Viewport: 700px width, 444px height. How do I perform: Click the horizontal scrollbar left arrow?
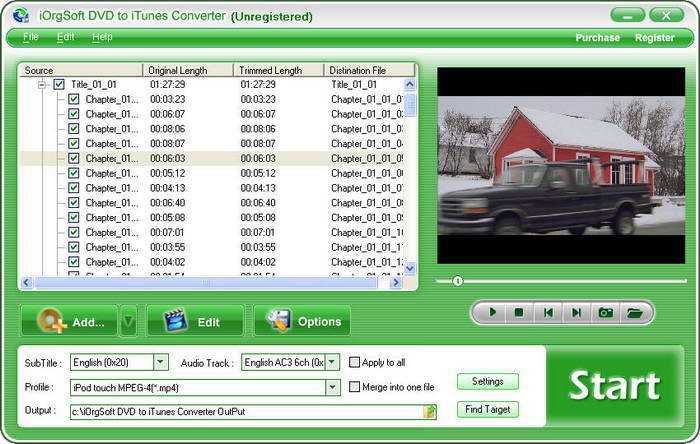[x=27, y=282]
